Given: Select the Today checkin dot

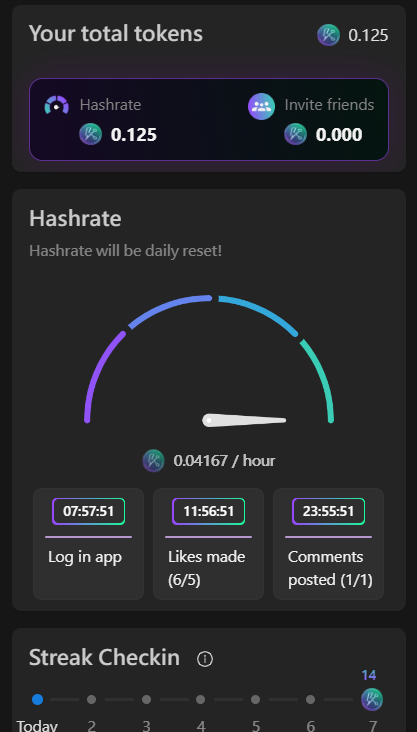Looking at the screenshot, I should click(x=37, y=699).
